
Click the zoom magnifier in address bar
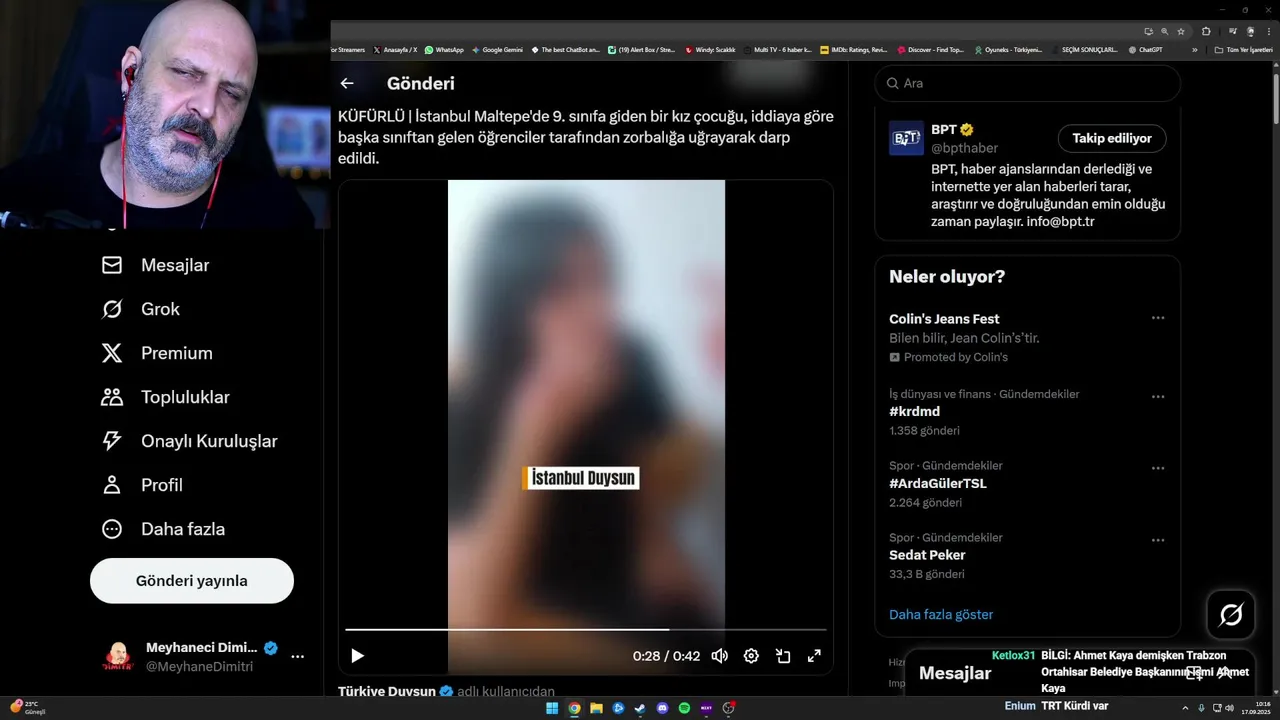(1165, 31)
